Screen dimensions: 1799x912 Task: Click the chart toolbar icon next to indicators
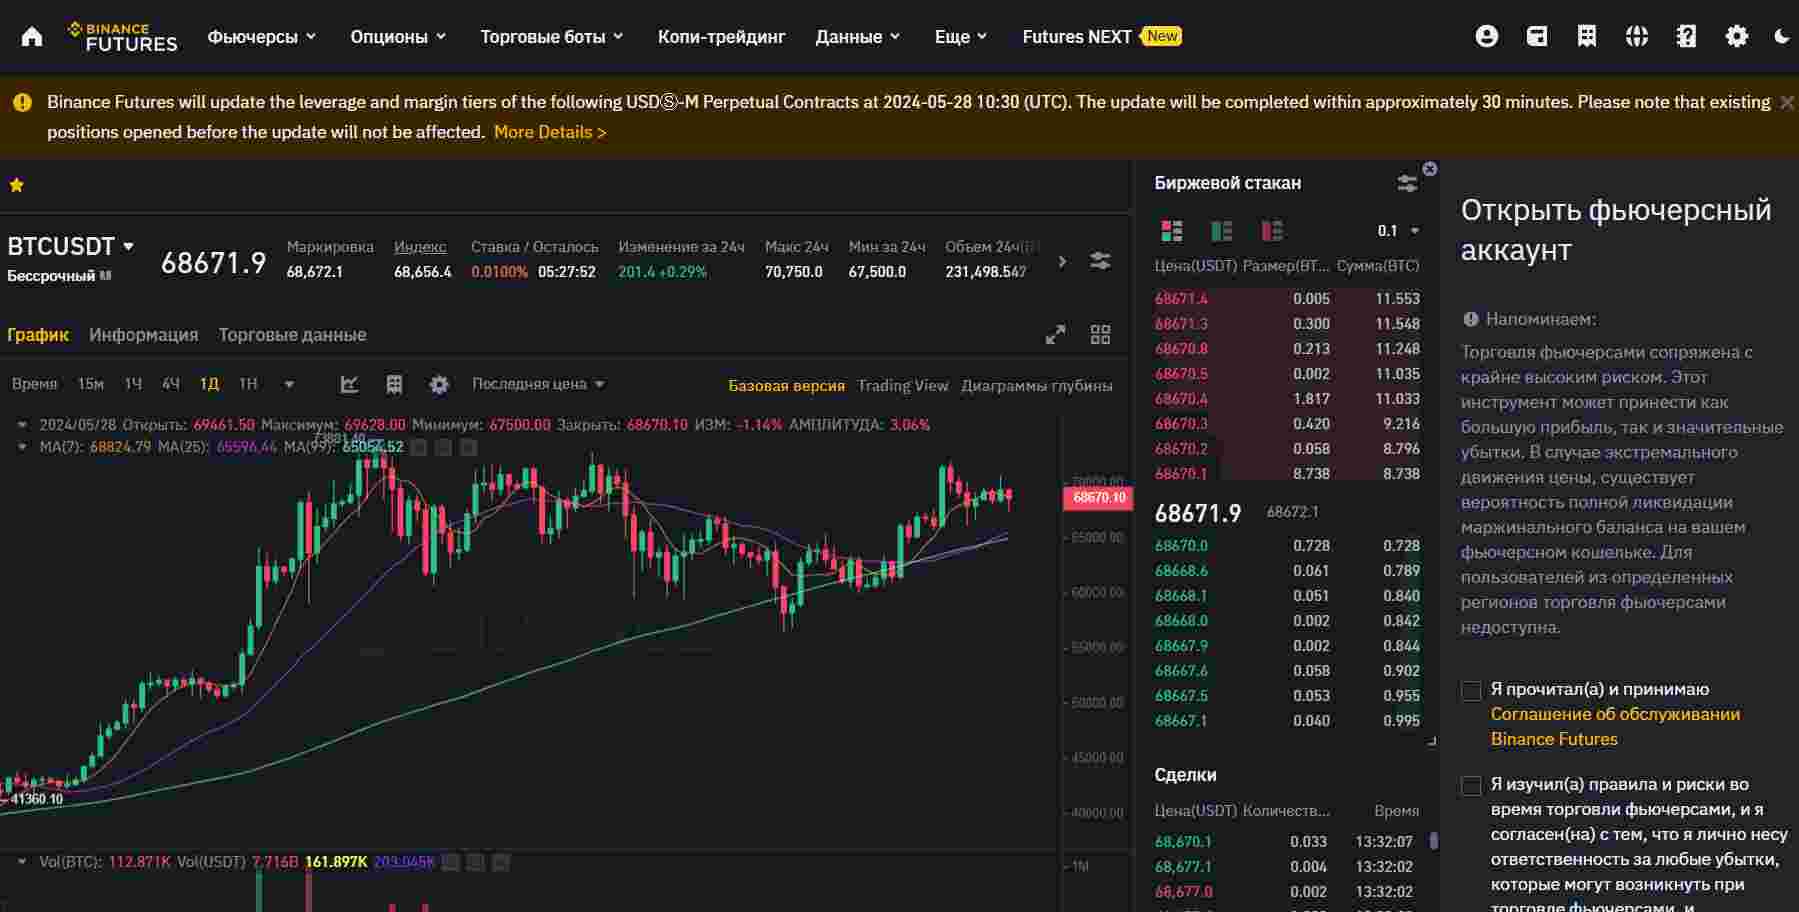(394, 384)
